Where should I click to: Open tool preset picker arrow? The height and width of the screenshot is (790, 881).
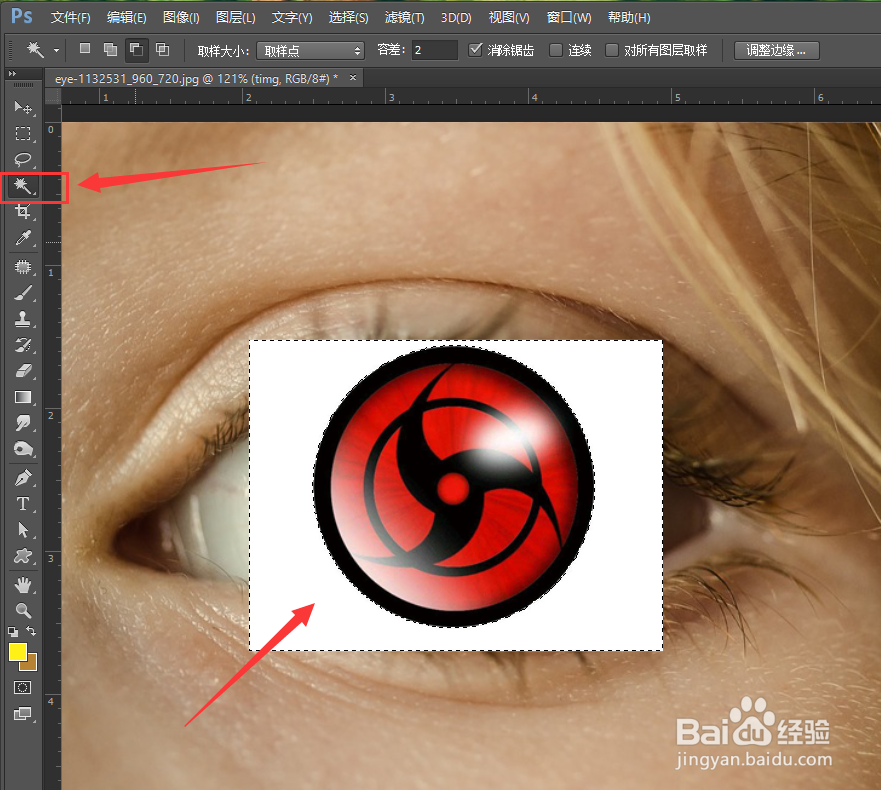click(x=56, y=51)
